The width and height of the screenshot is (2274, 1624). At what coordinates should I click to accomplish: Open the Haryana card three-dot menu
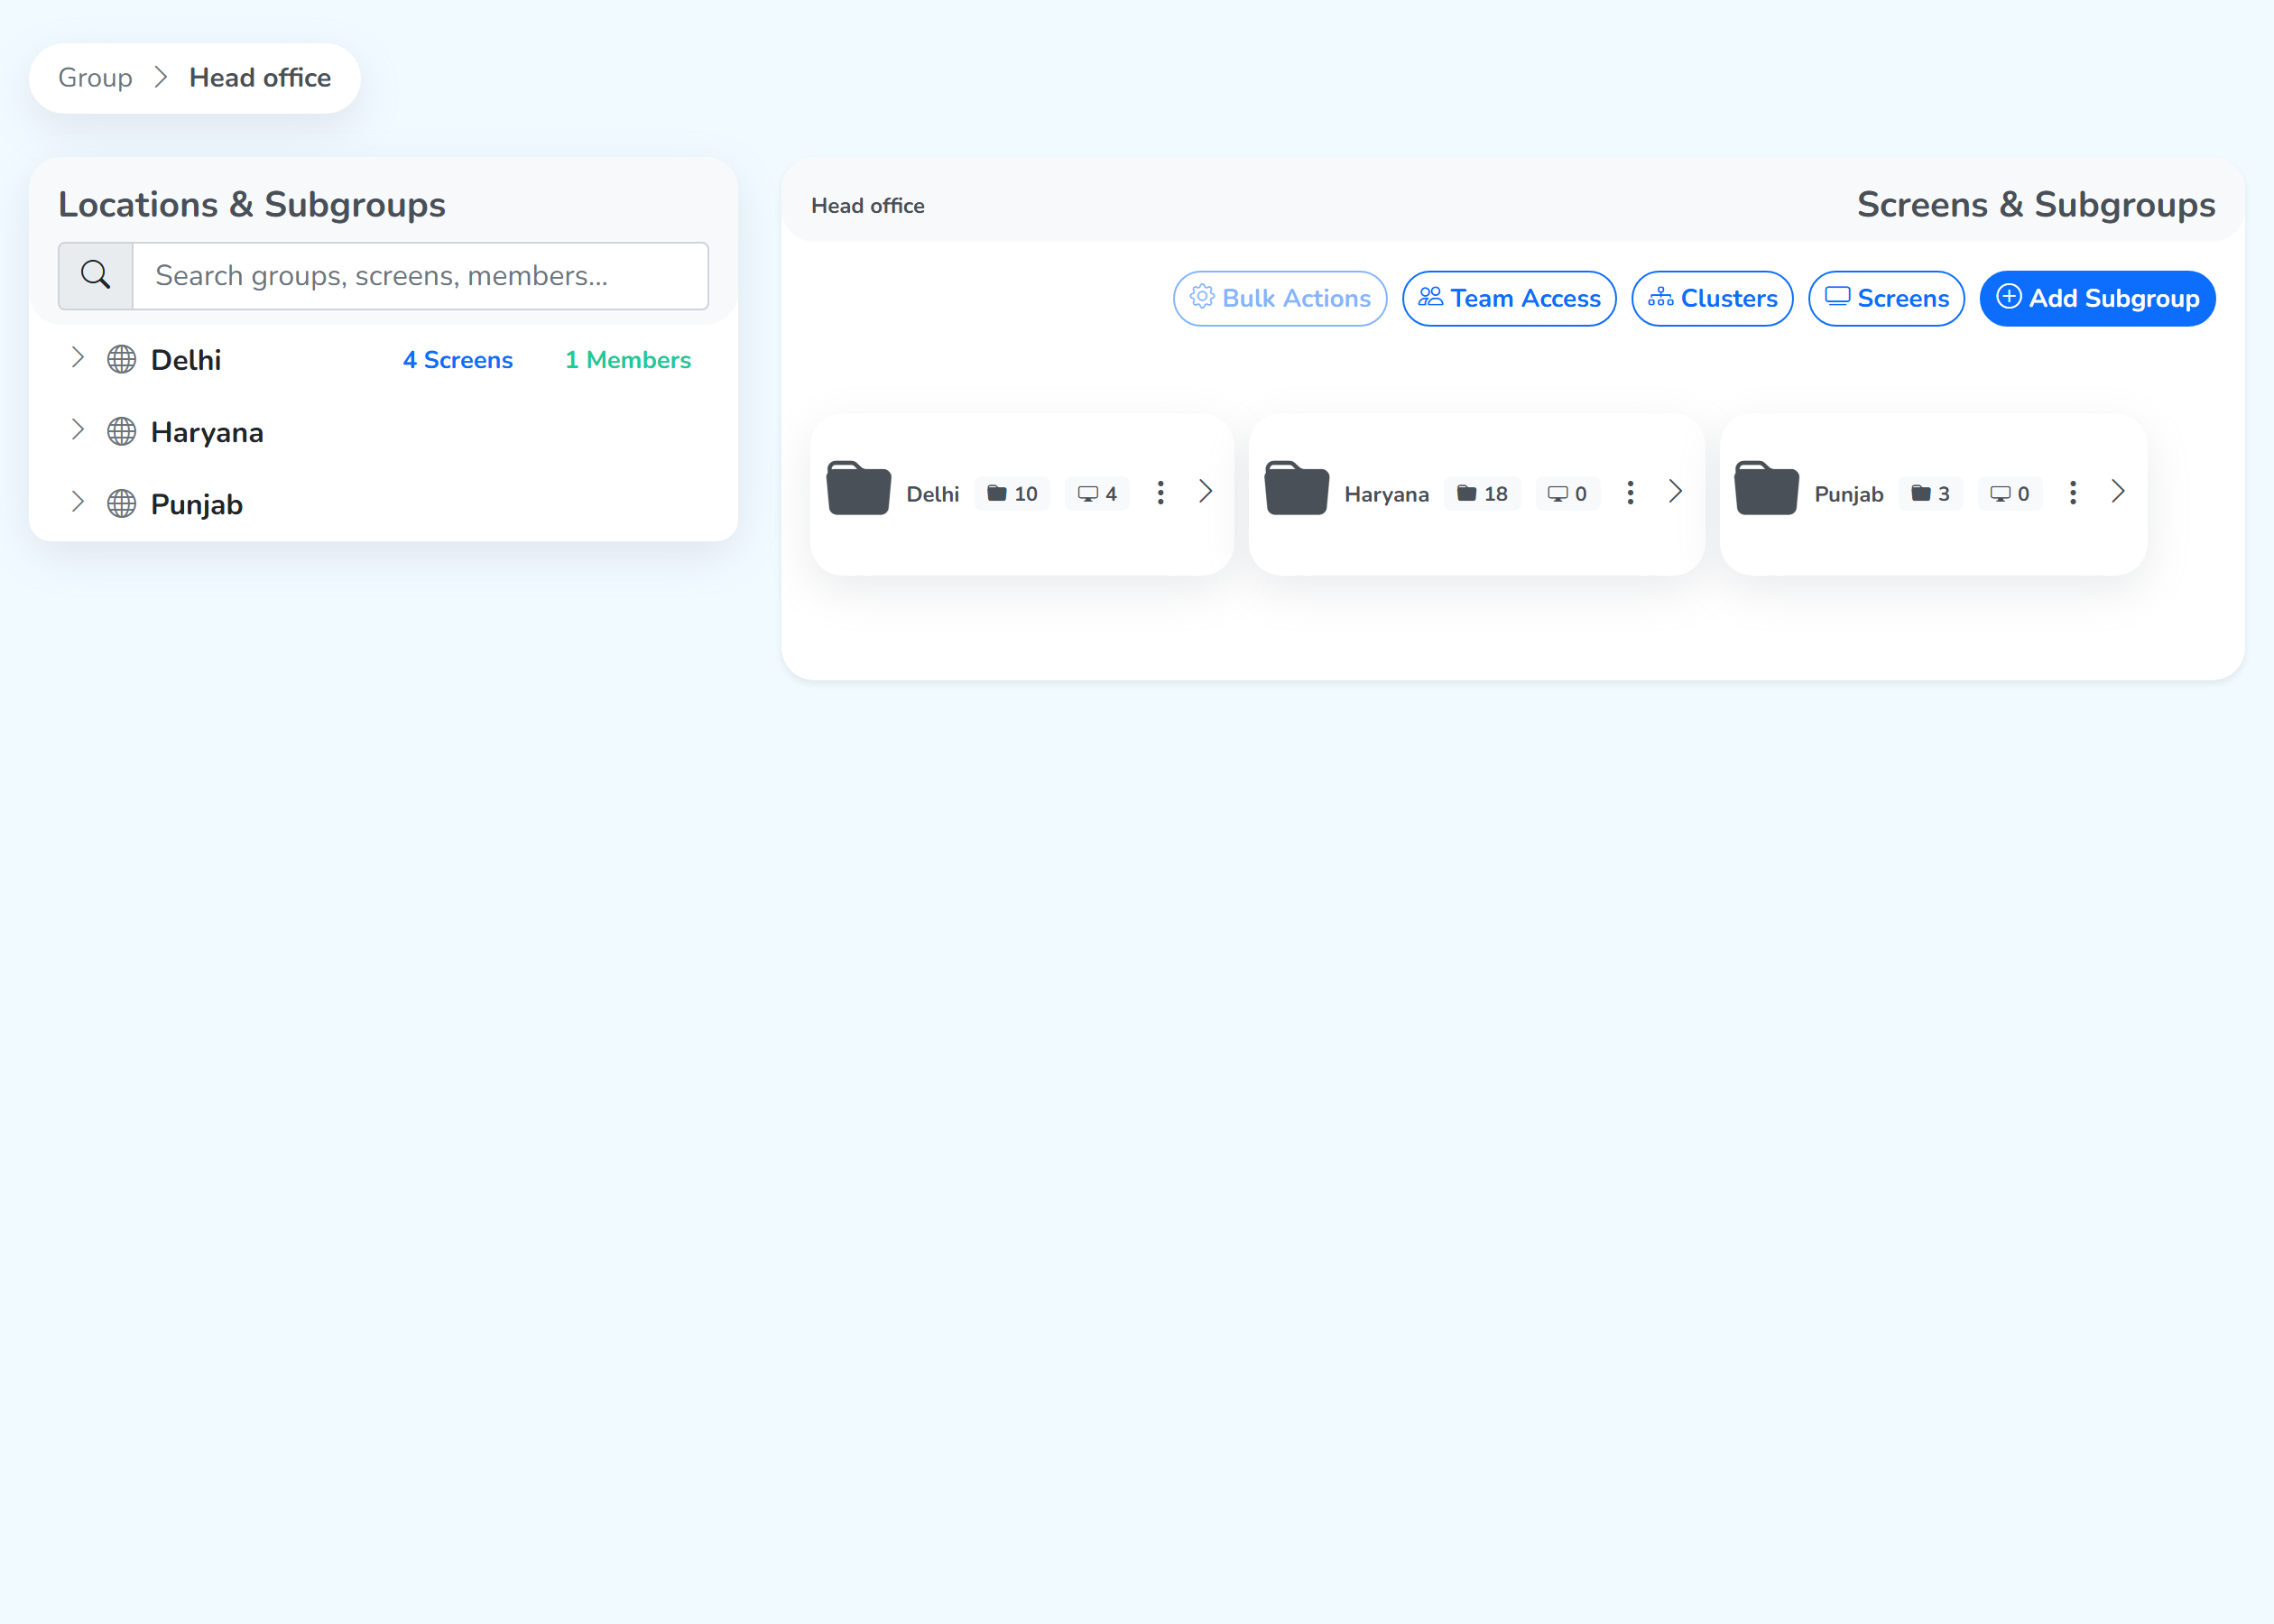coord(1630,492)
